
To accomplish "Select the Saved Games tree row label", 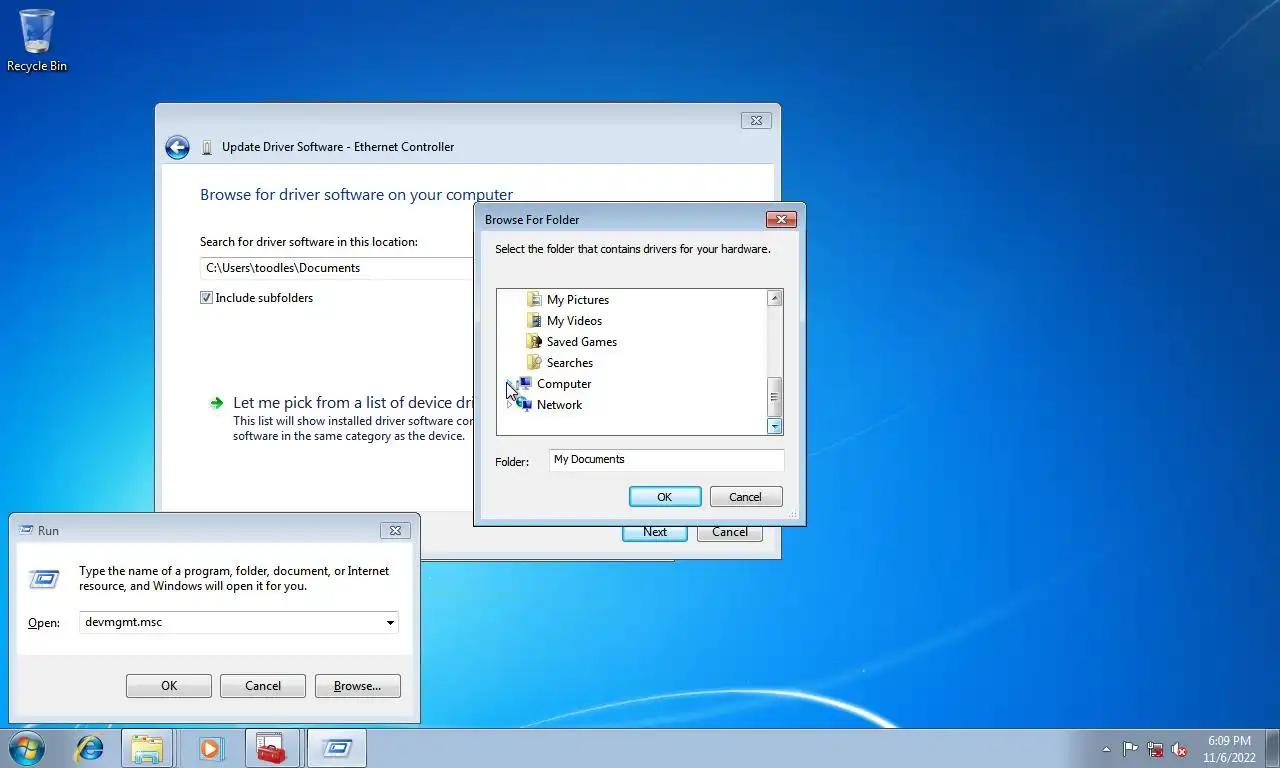I will pyautogui.click(x=582, y=342).
